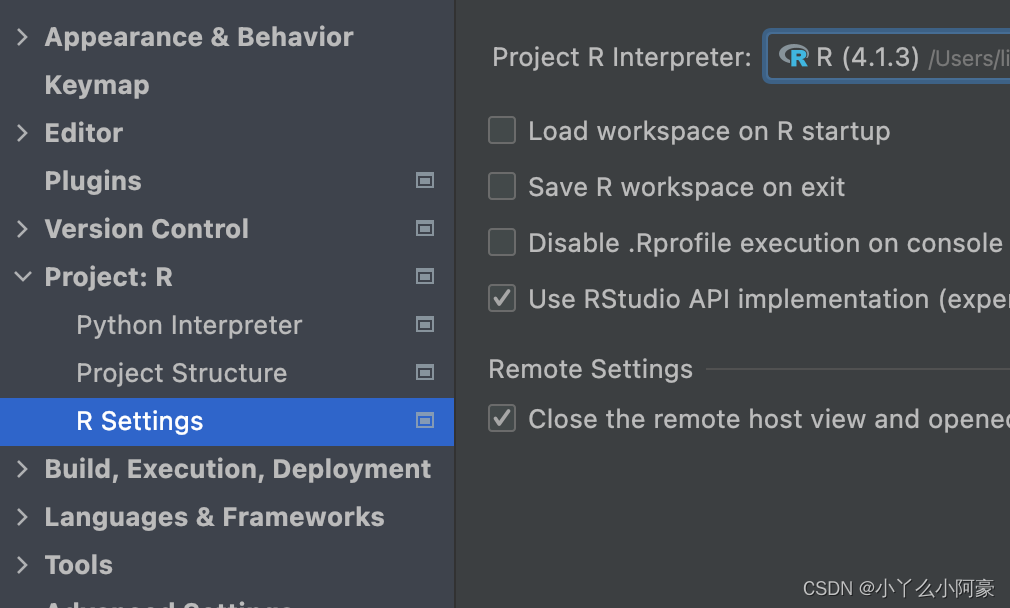Open Languages & Frameworks settings
Screen dimensions: 1010x608
(214, 517)
